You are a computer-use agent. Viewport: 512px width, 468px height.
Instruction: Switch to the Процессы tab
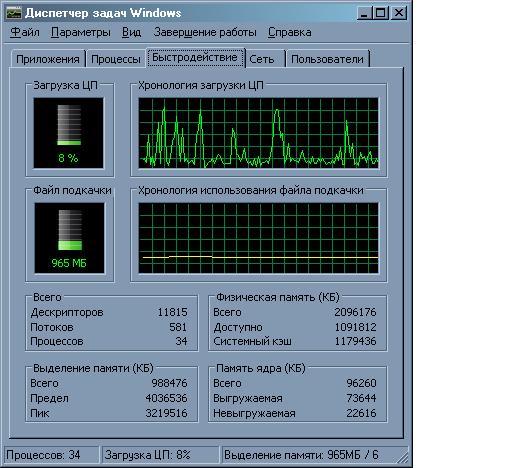pos(116,59)
